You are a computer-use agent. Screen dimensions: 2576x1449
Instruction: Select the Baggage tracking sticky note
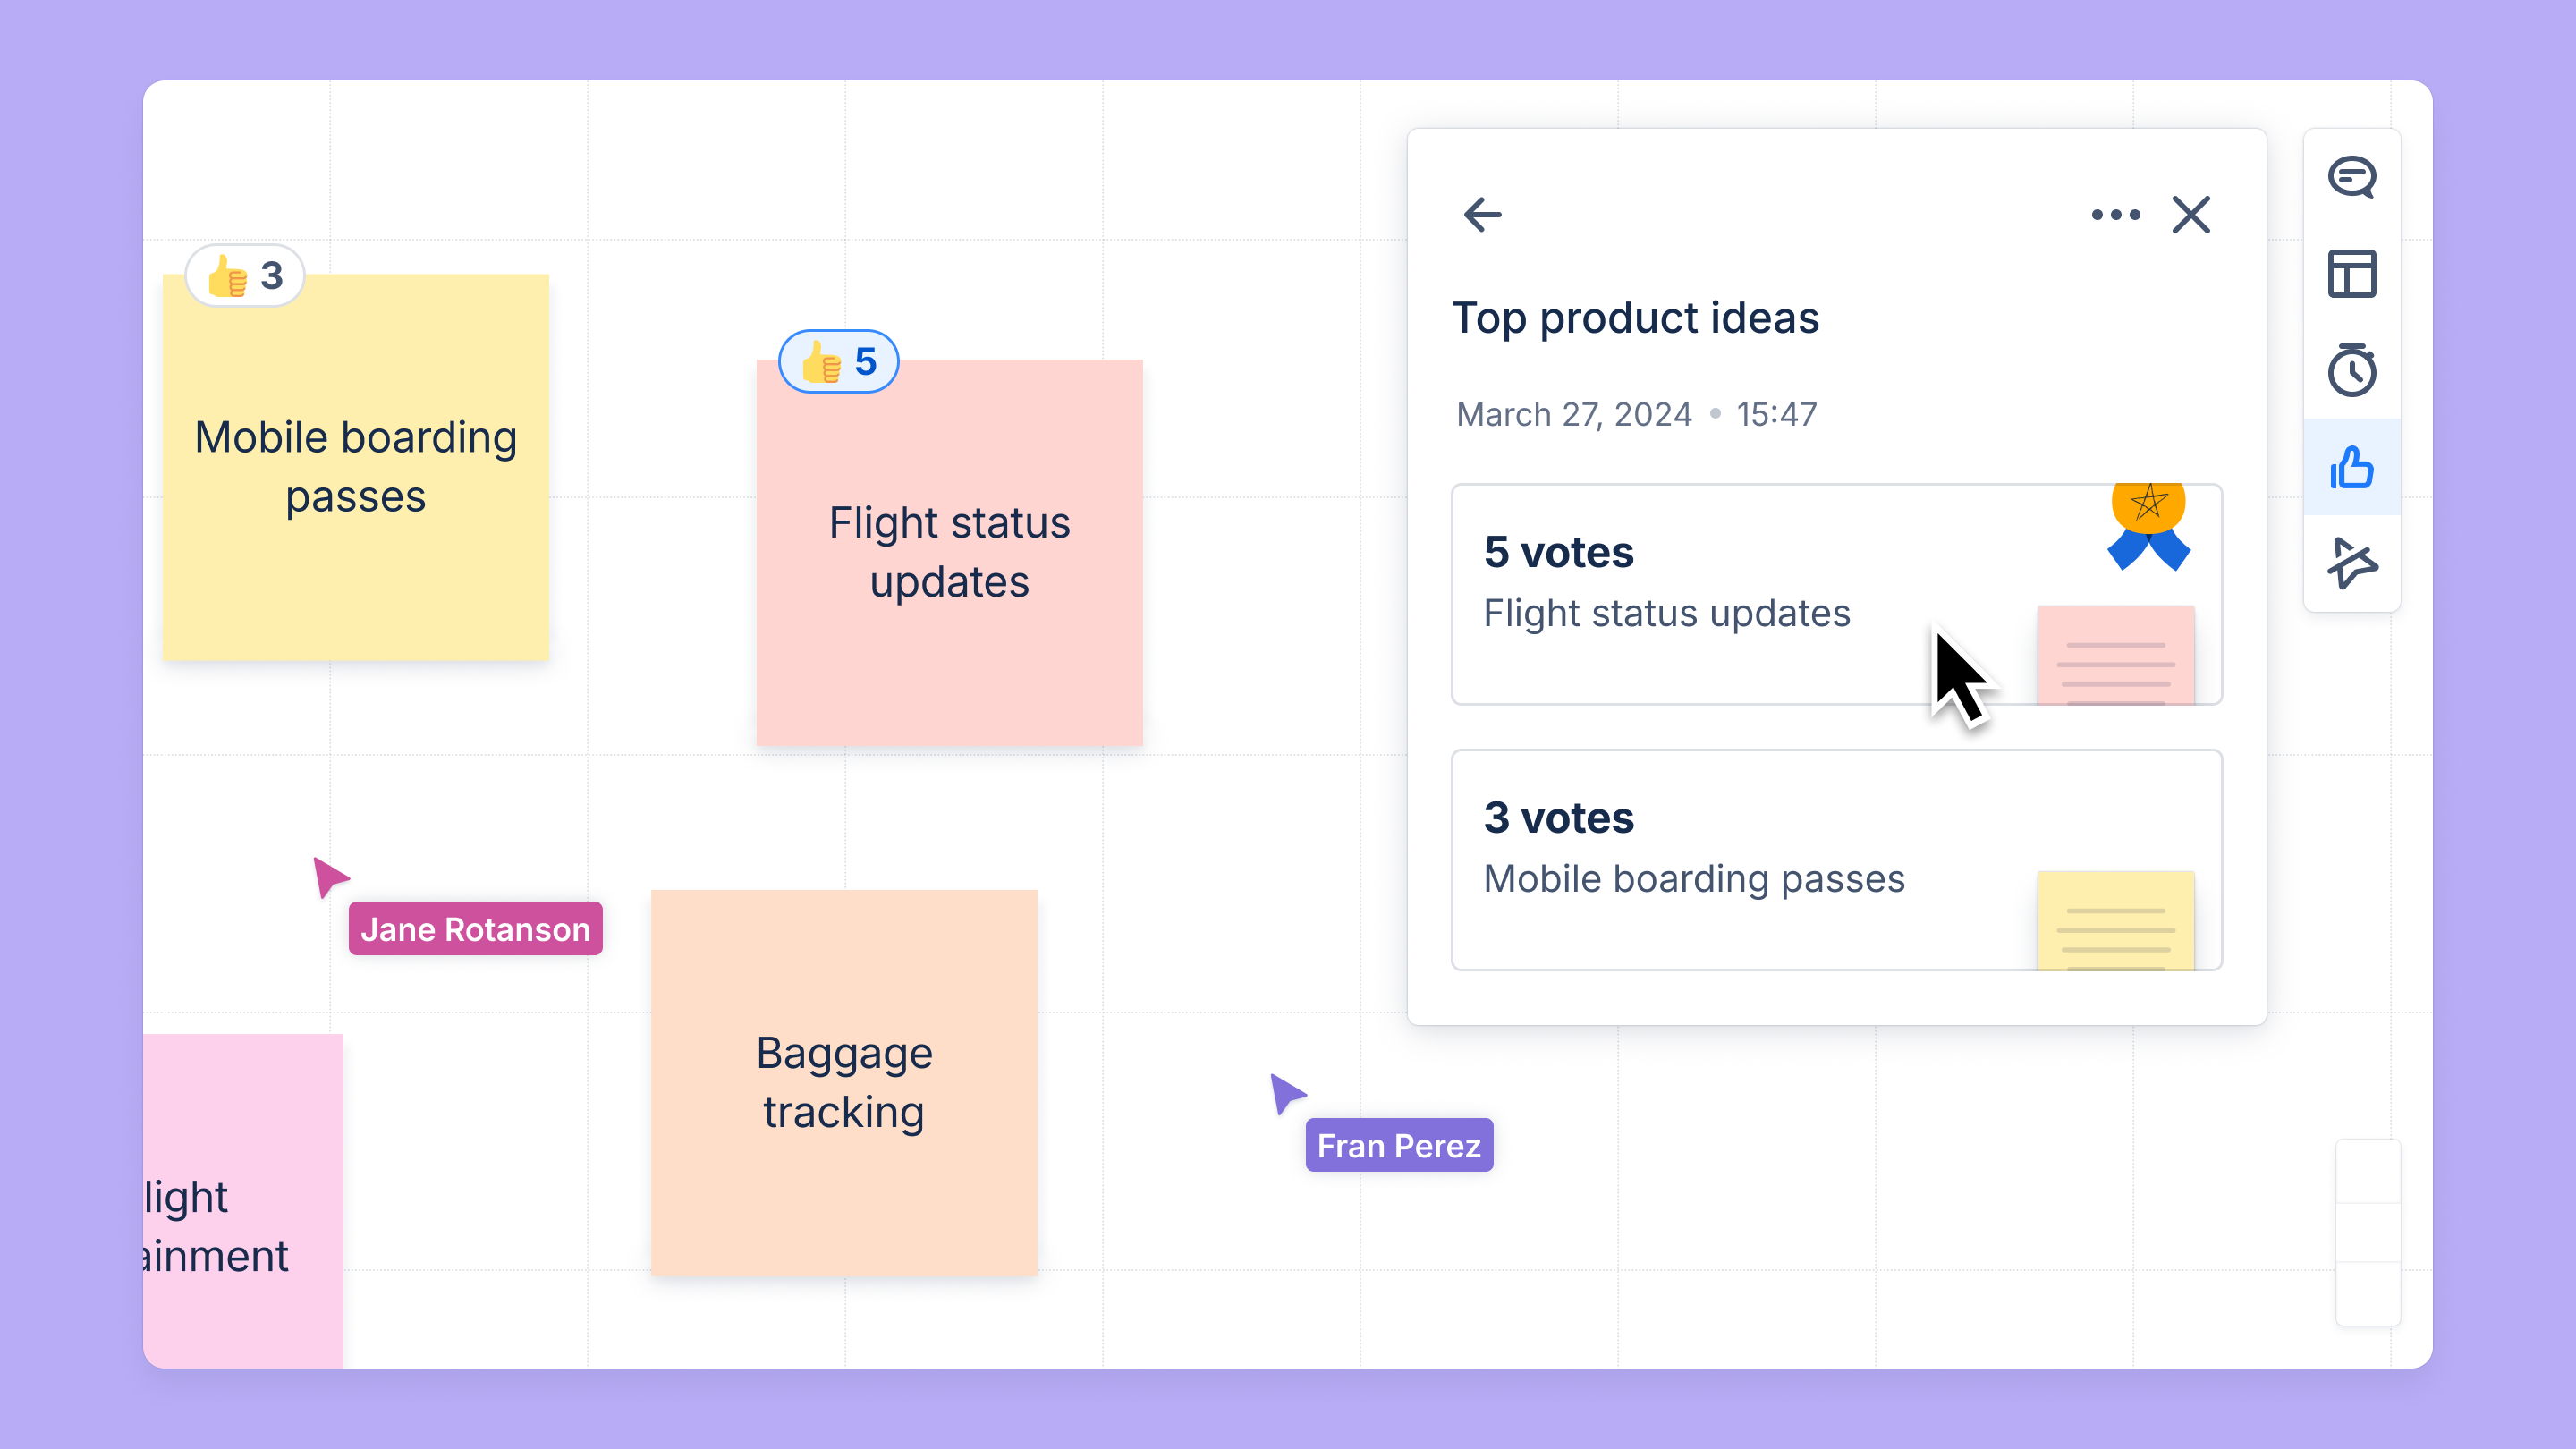844,1082
